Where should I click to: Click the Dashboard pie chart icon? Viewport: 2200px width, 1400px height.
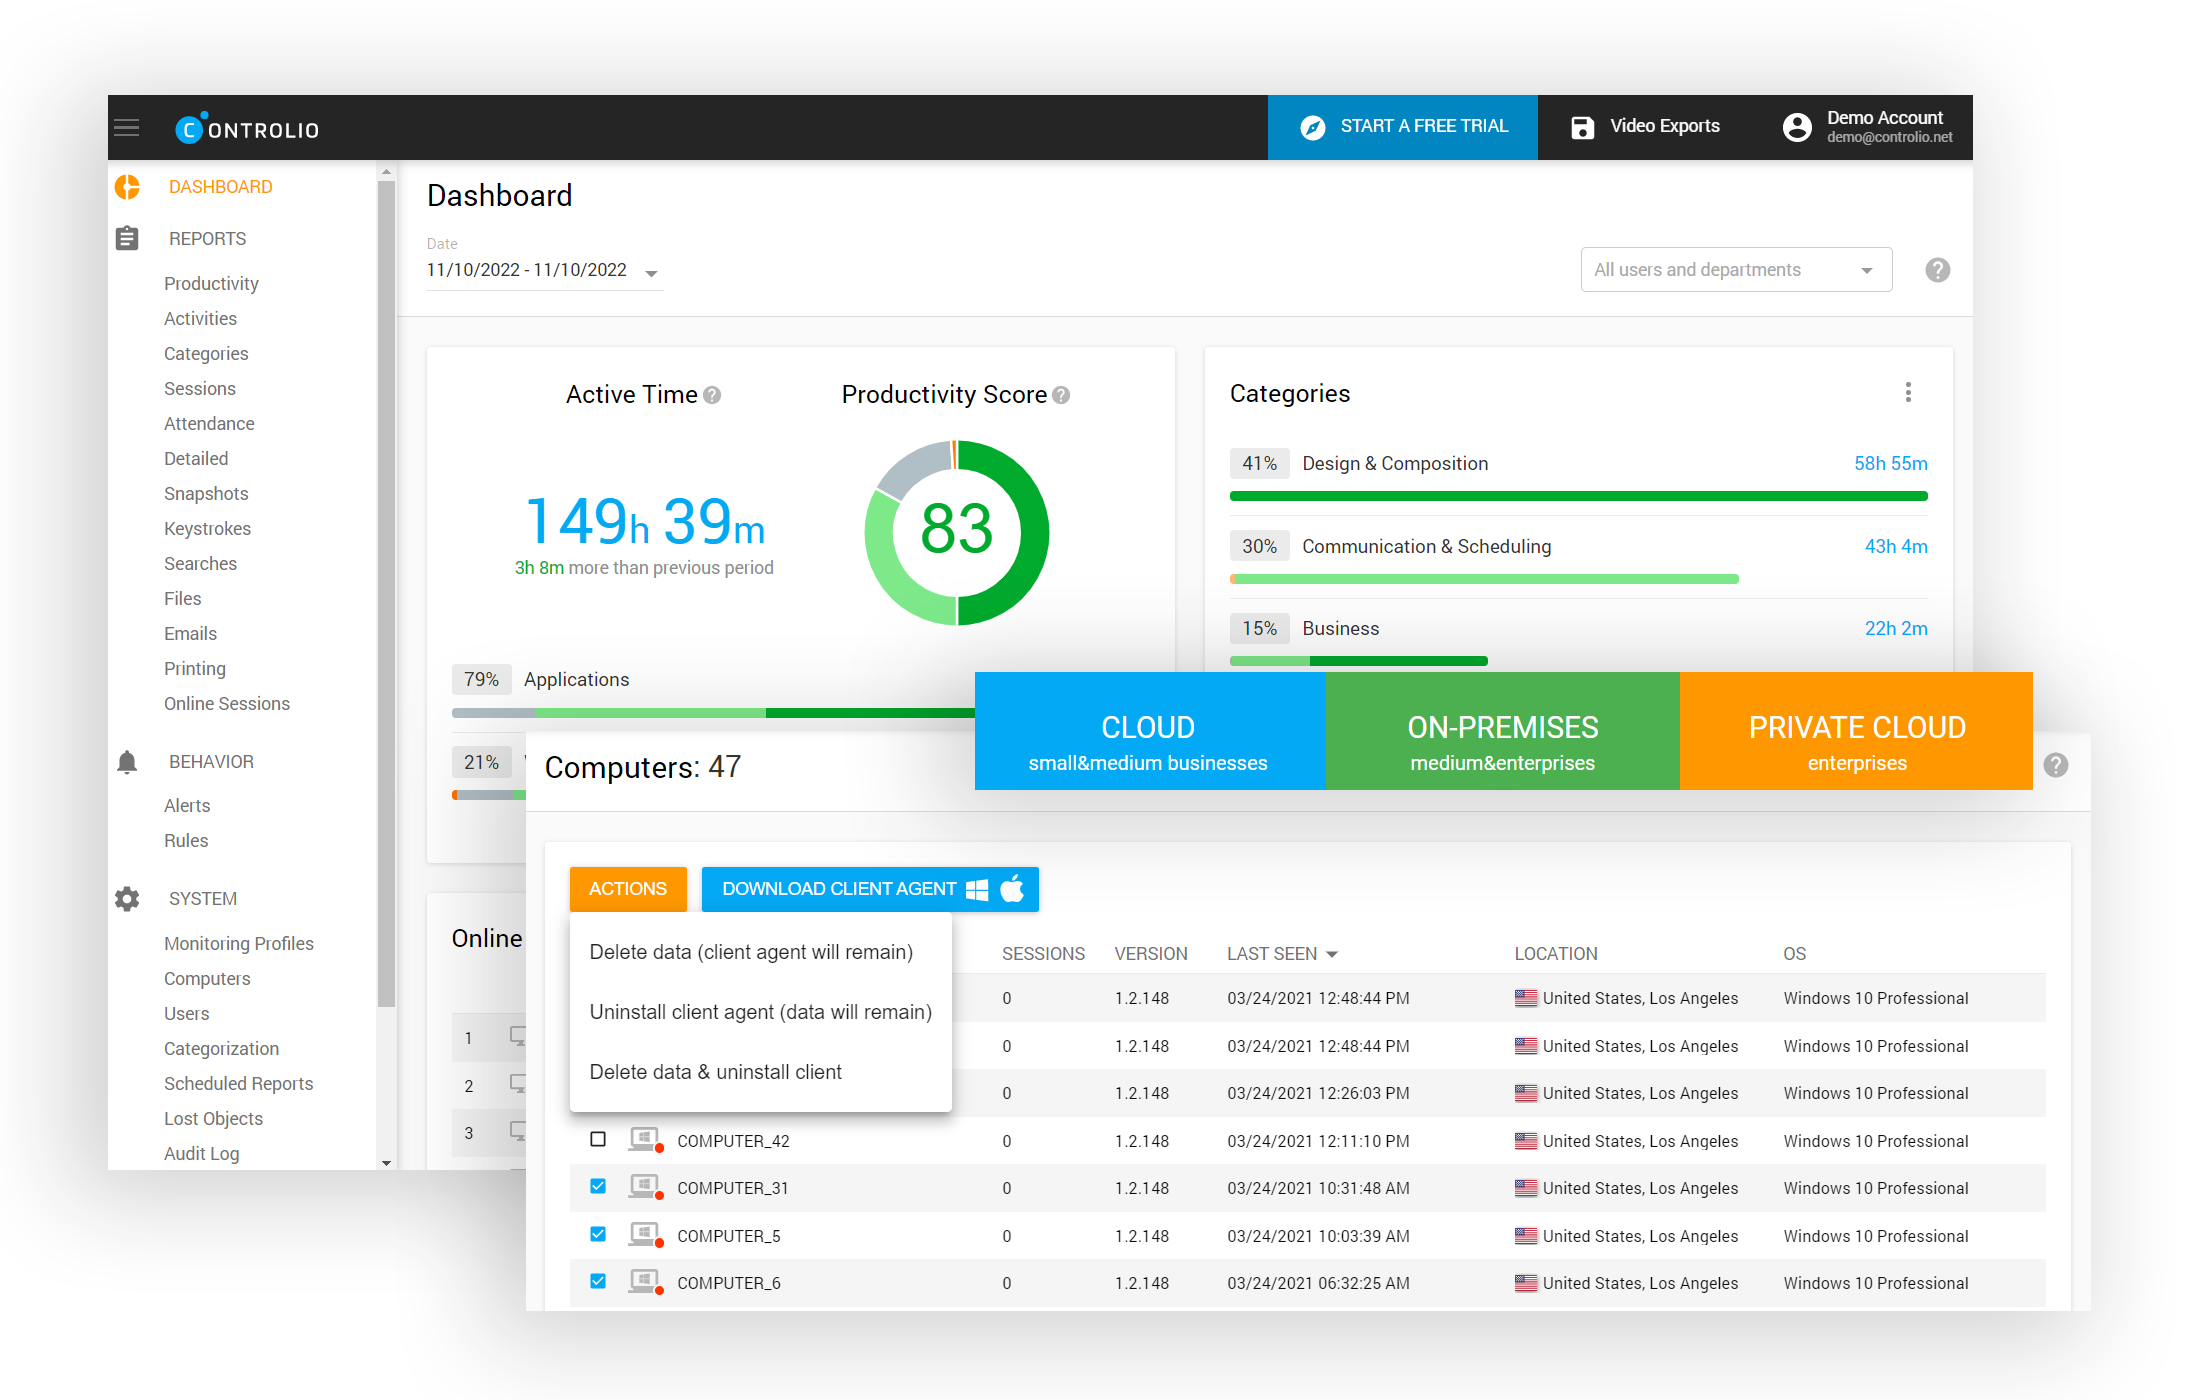pyautogui.click(x=127, y=187)
